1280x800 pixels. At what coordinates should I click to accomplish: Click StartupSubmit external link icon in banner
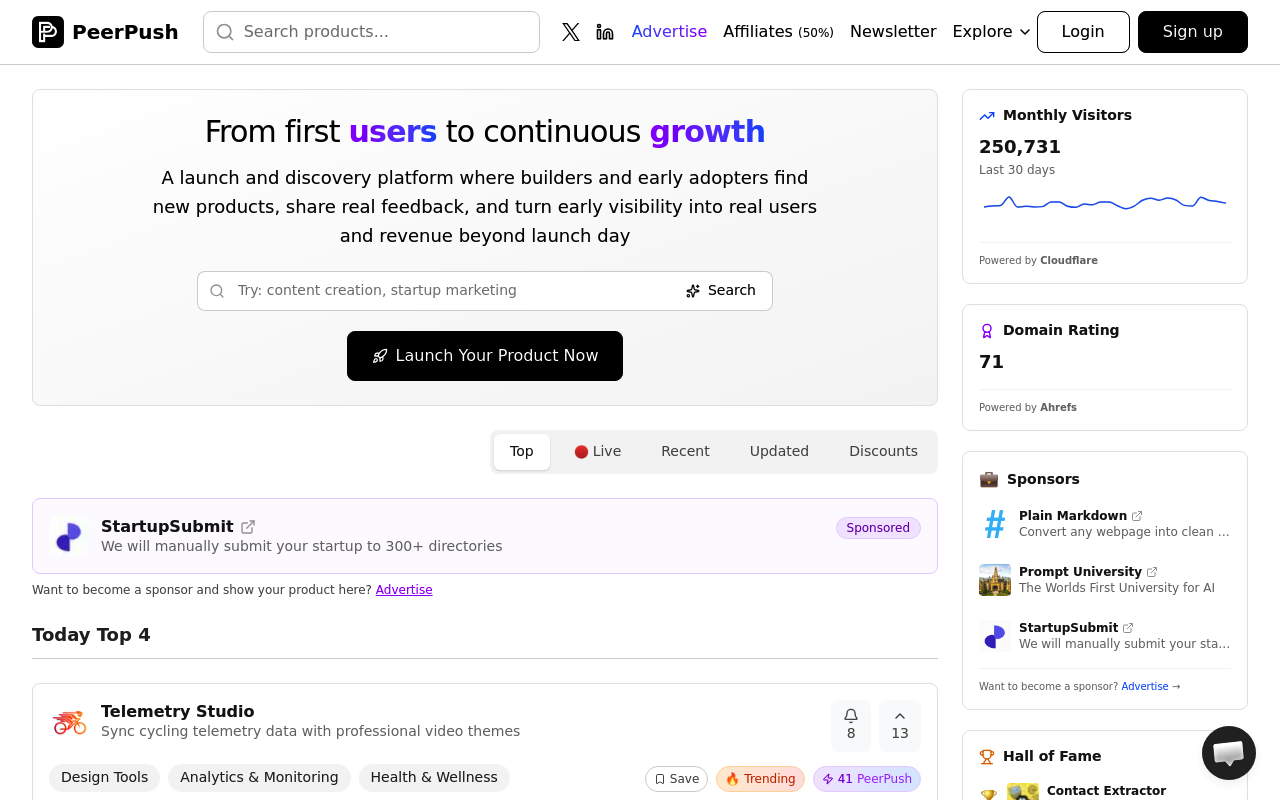(248, 527)
